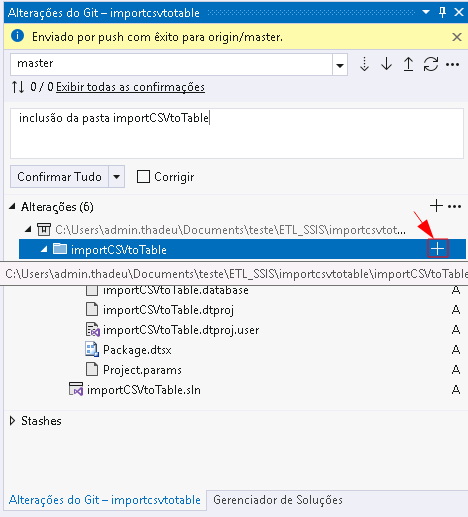Switch to Gerenciador de Soluções tab
468x517 pixels.
(278, 500)
